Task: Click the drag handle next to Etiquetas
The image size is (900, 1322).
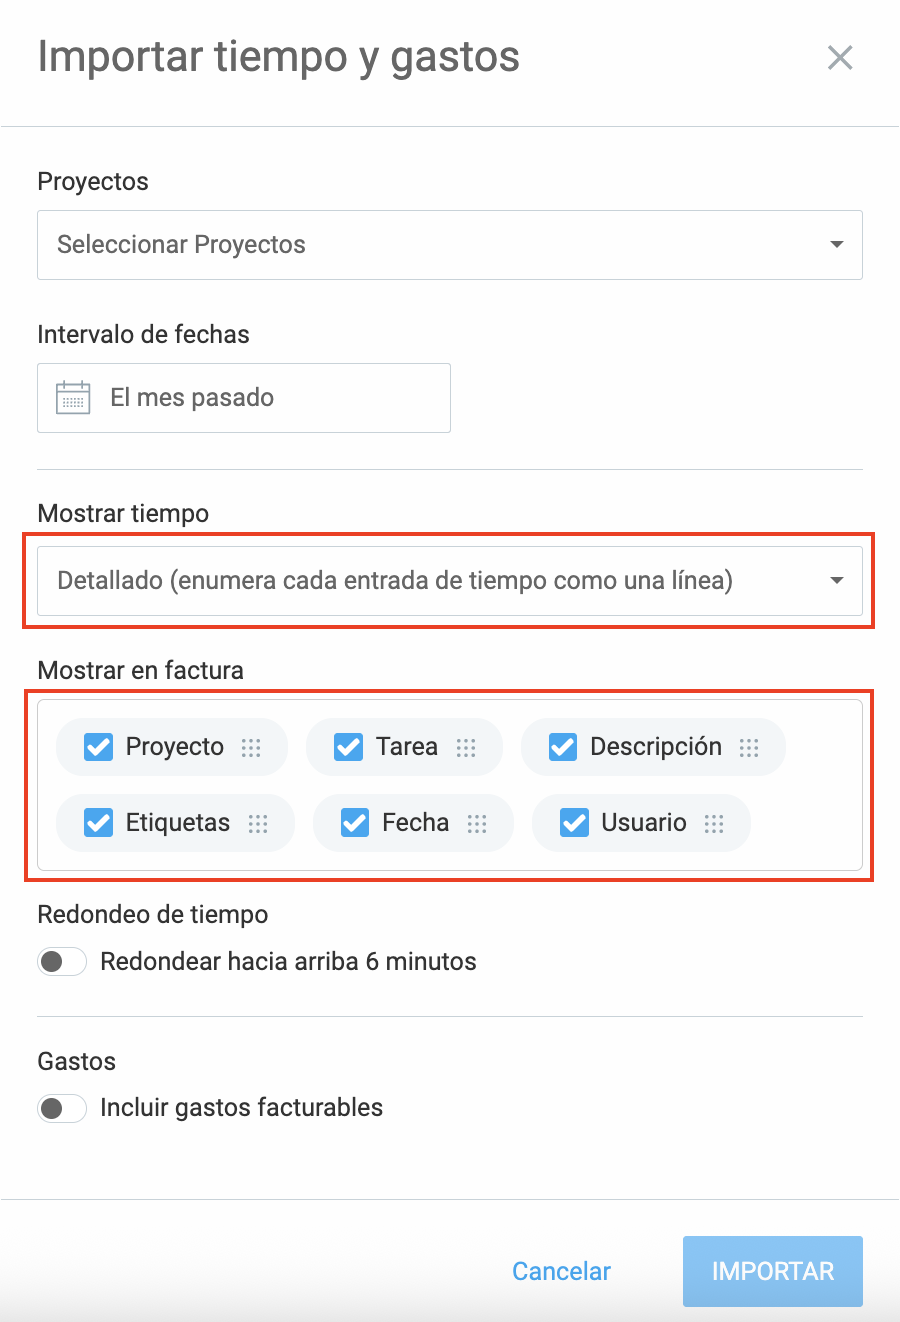Action: [x=258, y=823]
